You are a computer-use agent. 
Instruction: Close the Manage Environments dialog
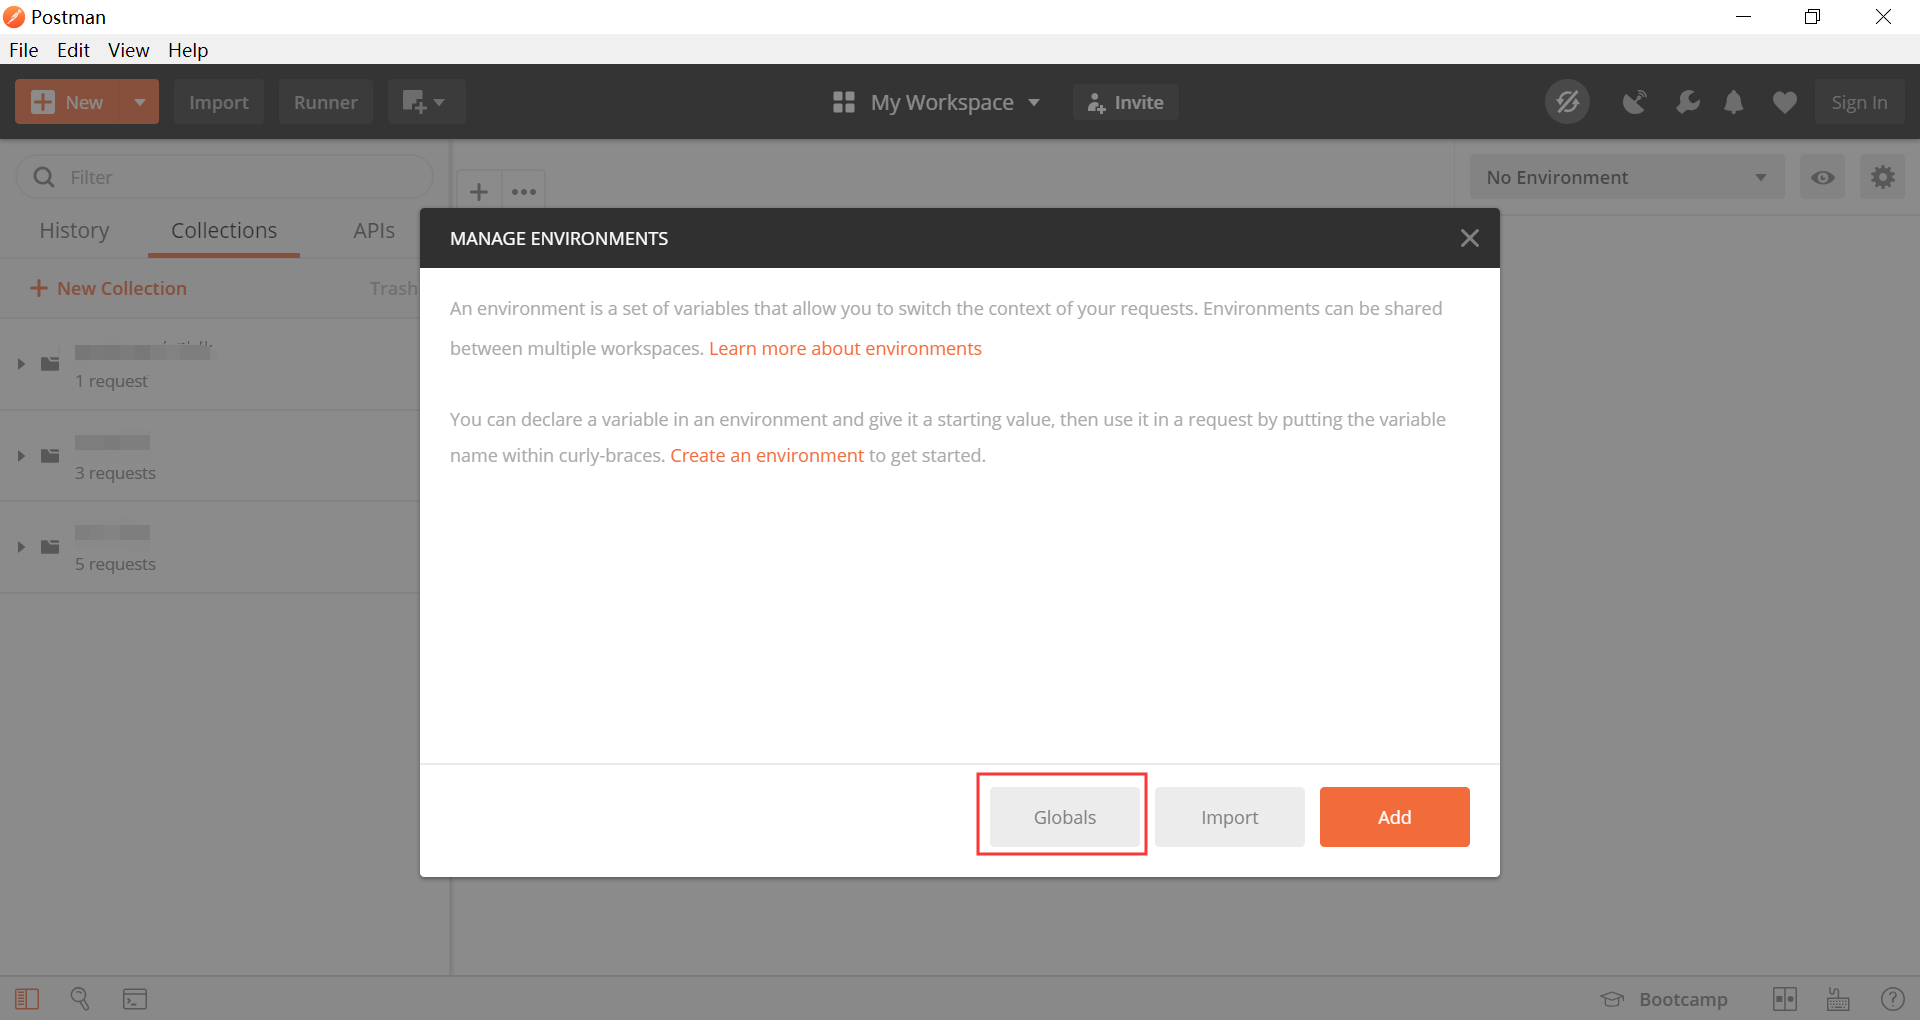pyautogui.click(x=1469, y=238)
